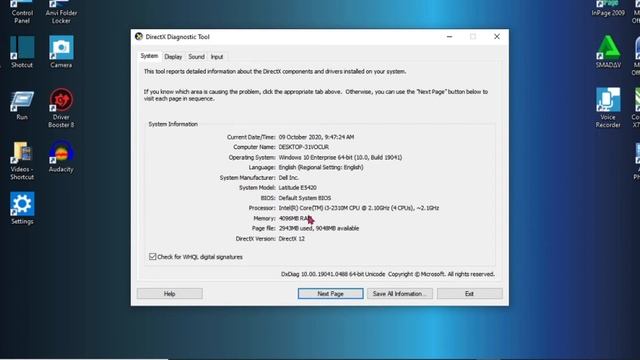The width and height of the screenshot is (640, 360).
Task: Switch to the Sound tab
Action: point(196,57)
